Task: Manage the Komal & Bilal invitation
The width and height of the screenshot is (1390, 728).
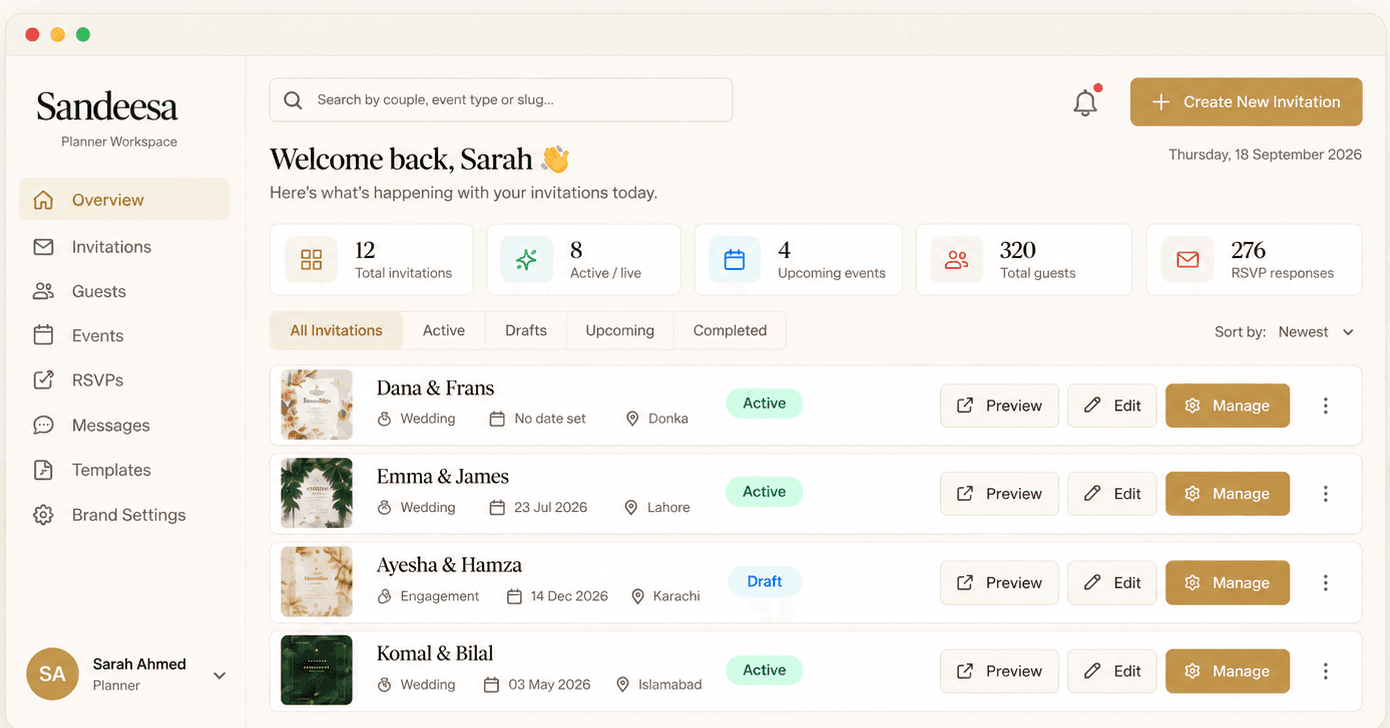Action: click(x=1227, y=671)
